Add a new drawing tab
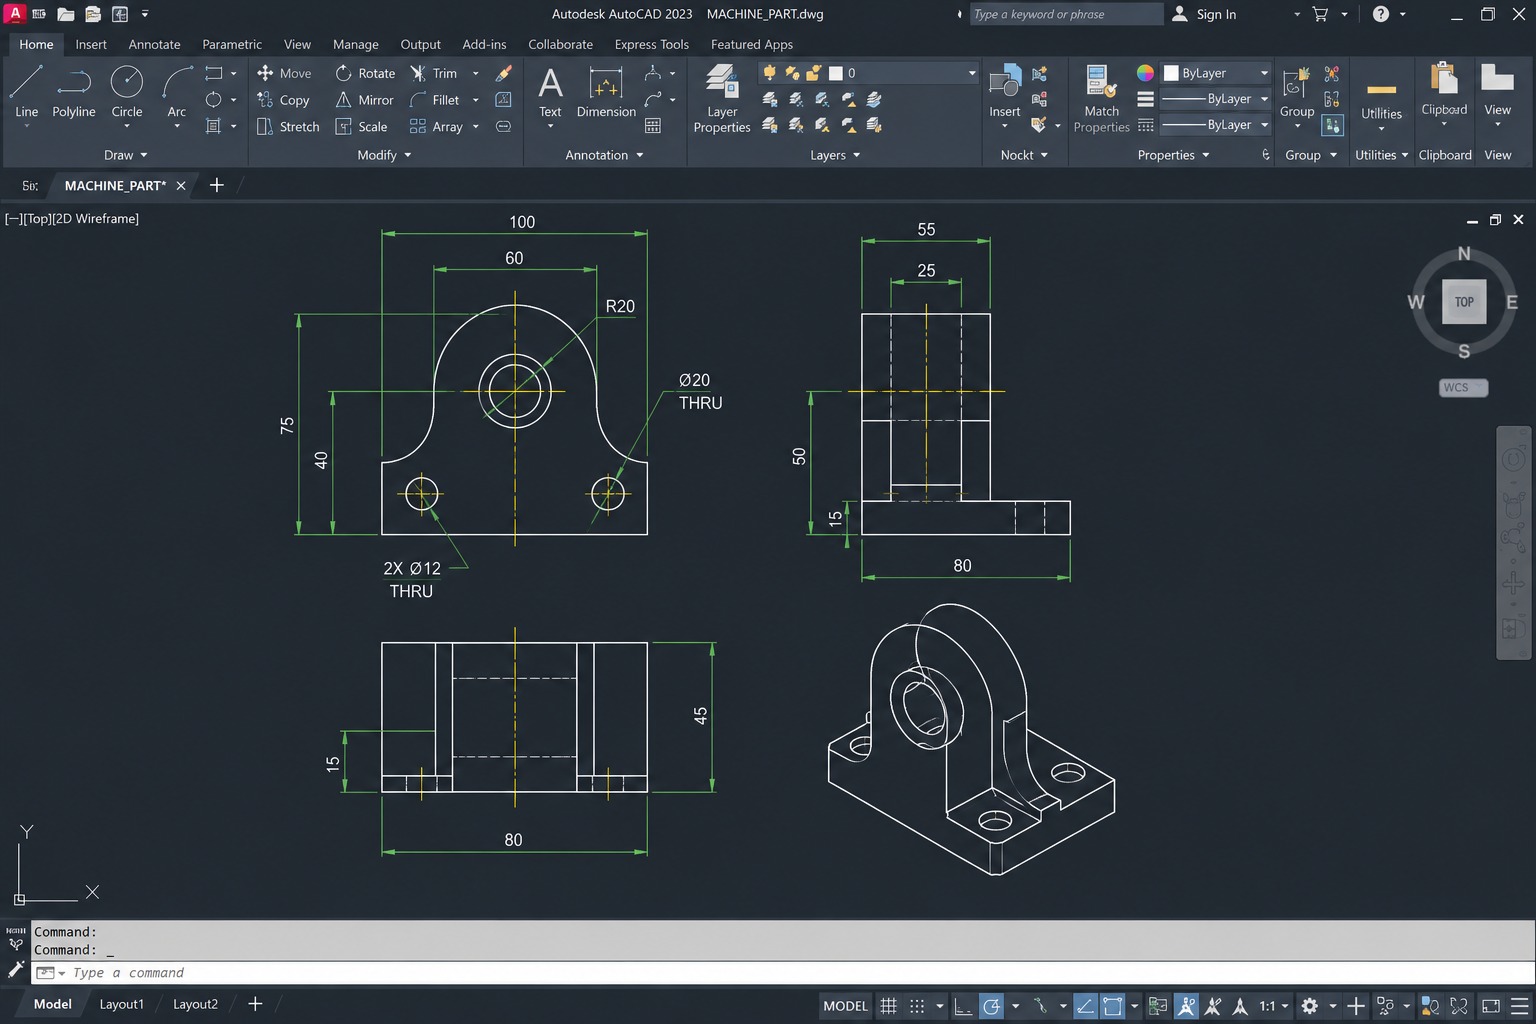The width and height of the screenshot is (1536, 1024). 217,185
